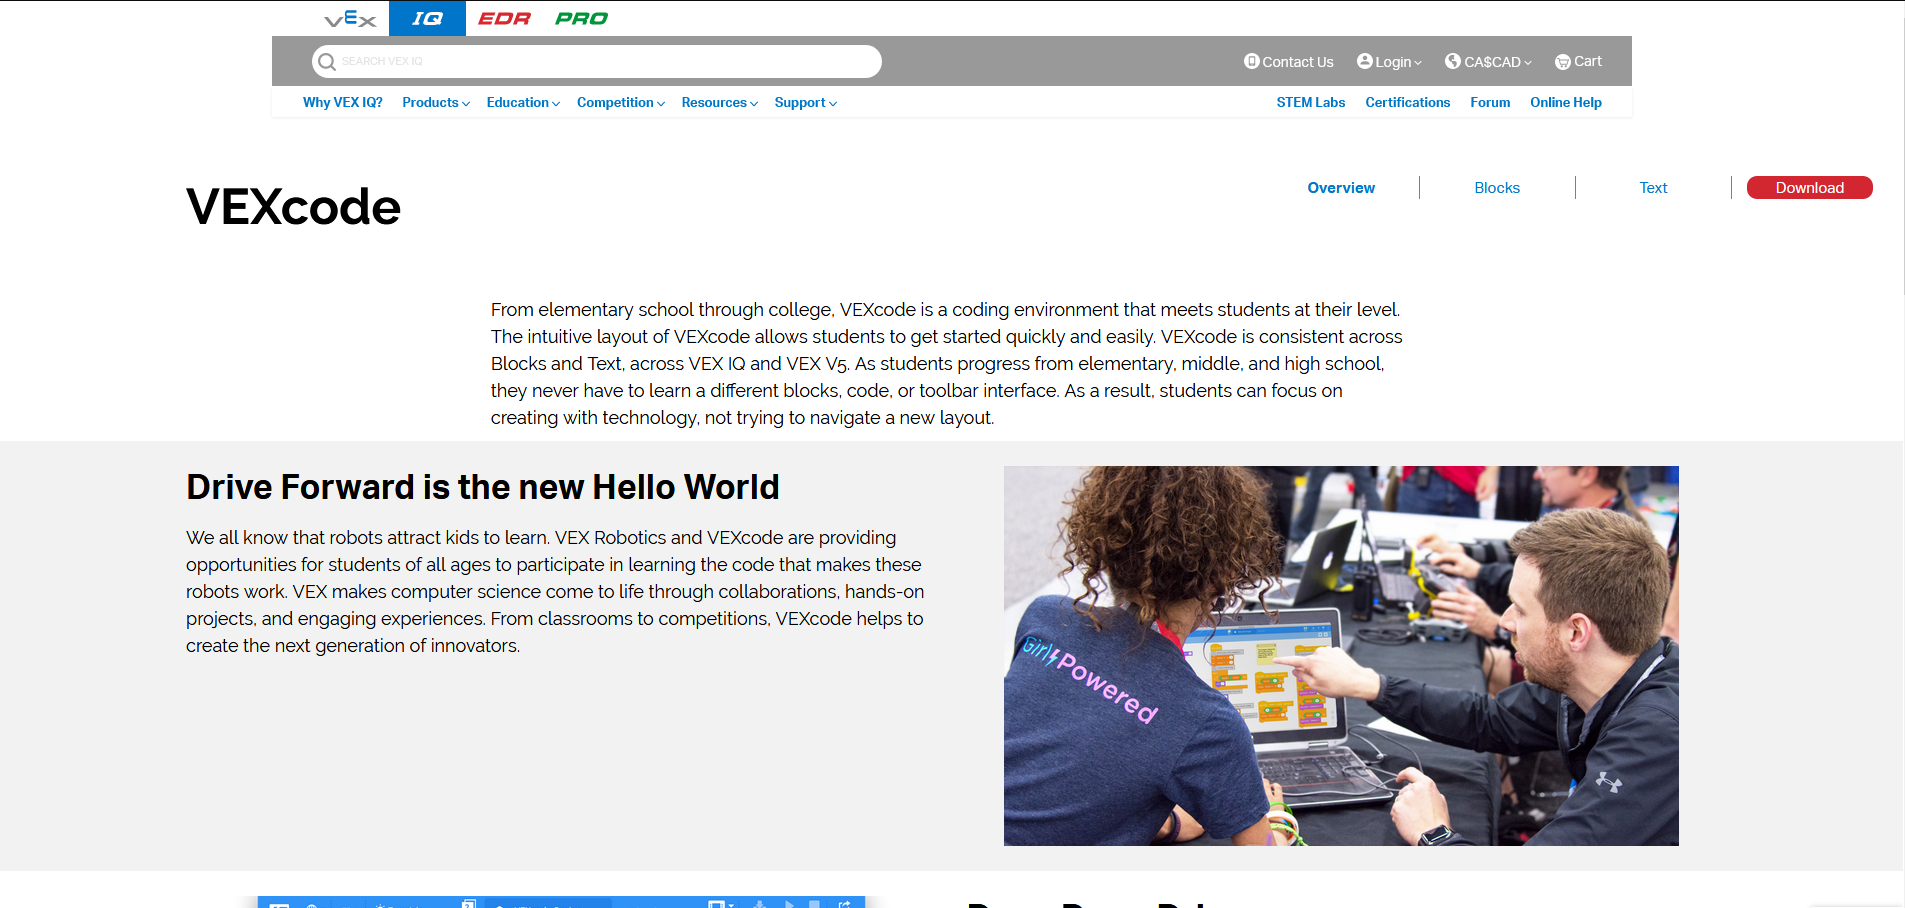This screenshot has width=1905, height=908.
Task: Click the globe currency icon
Action: pos(1453,61)
